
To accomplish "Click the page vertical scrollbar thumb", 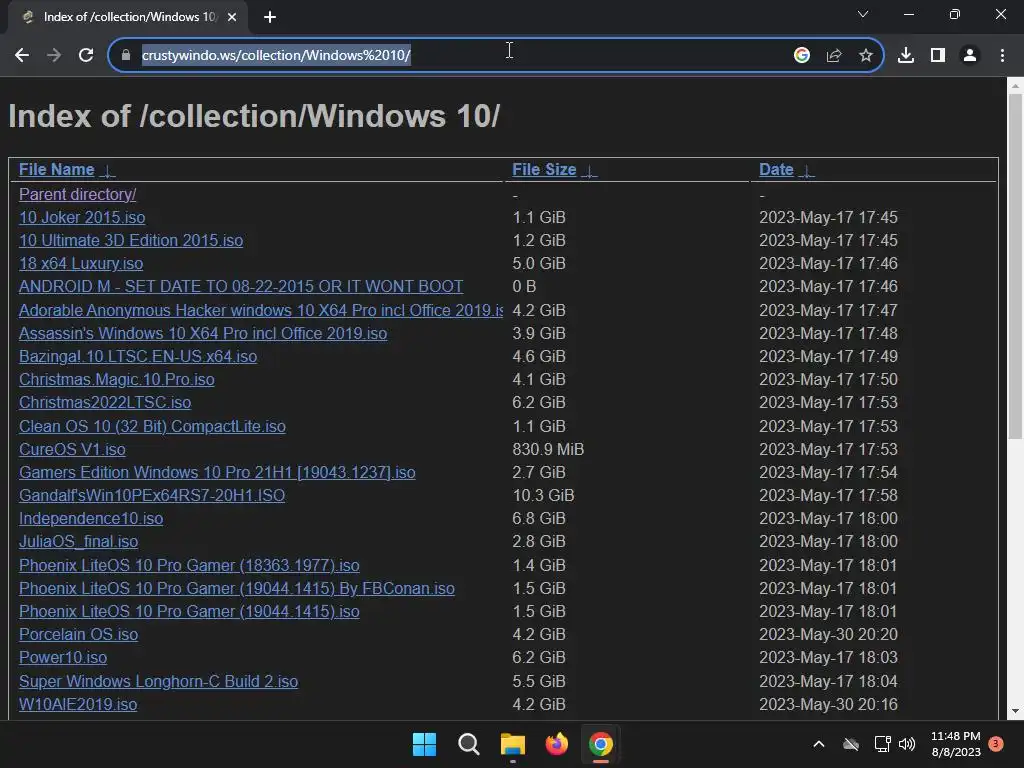I will point(1015,266).
